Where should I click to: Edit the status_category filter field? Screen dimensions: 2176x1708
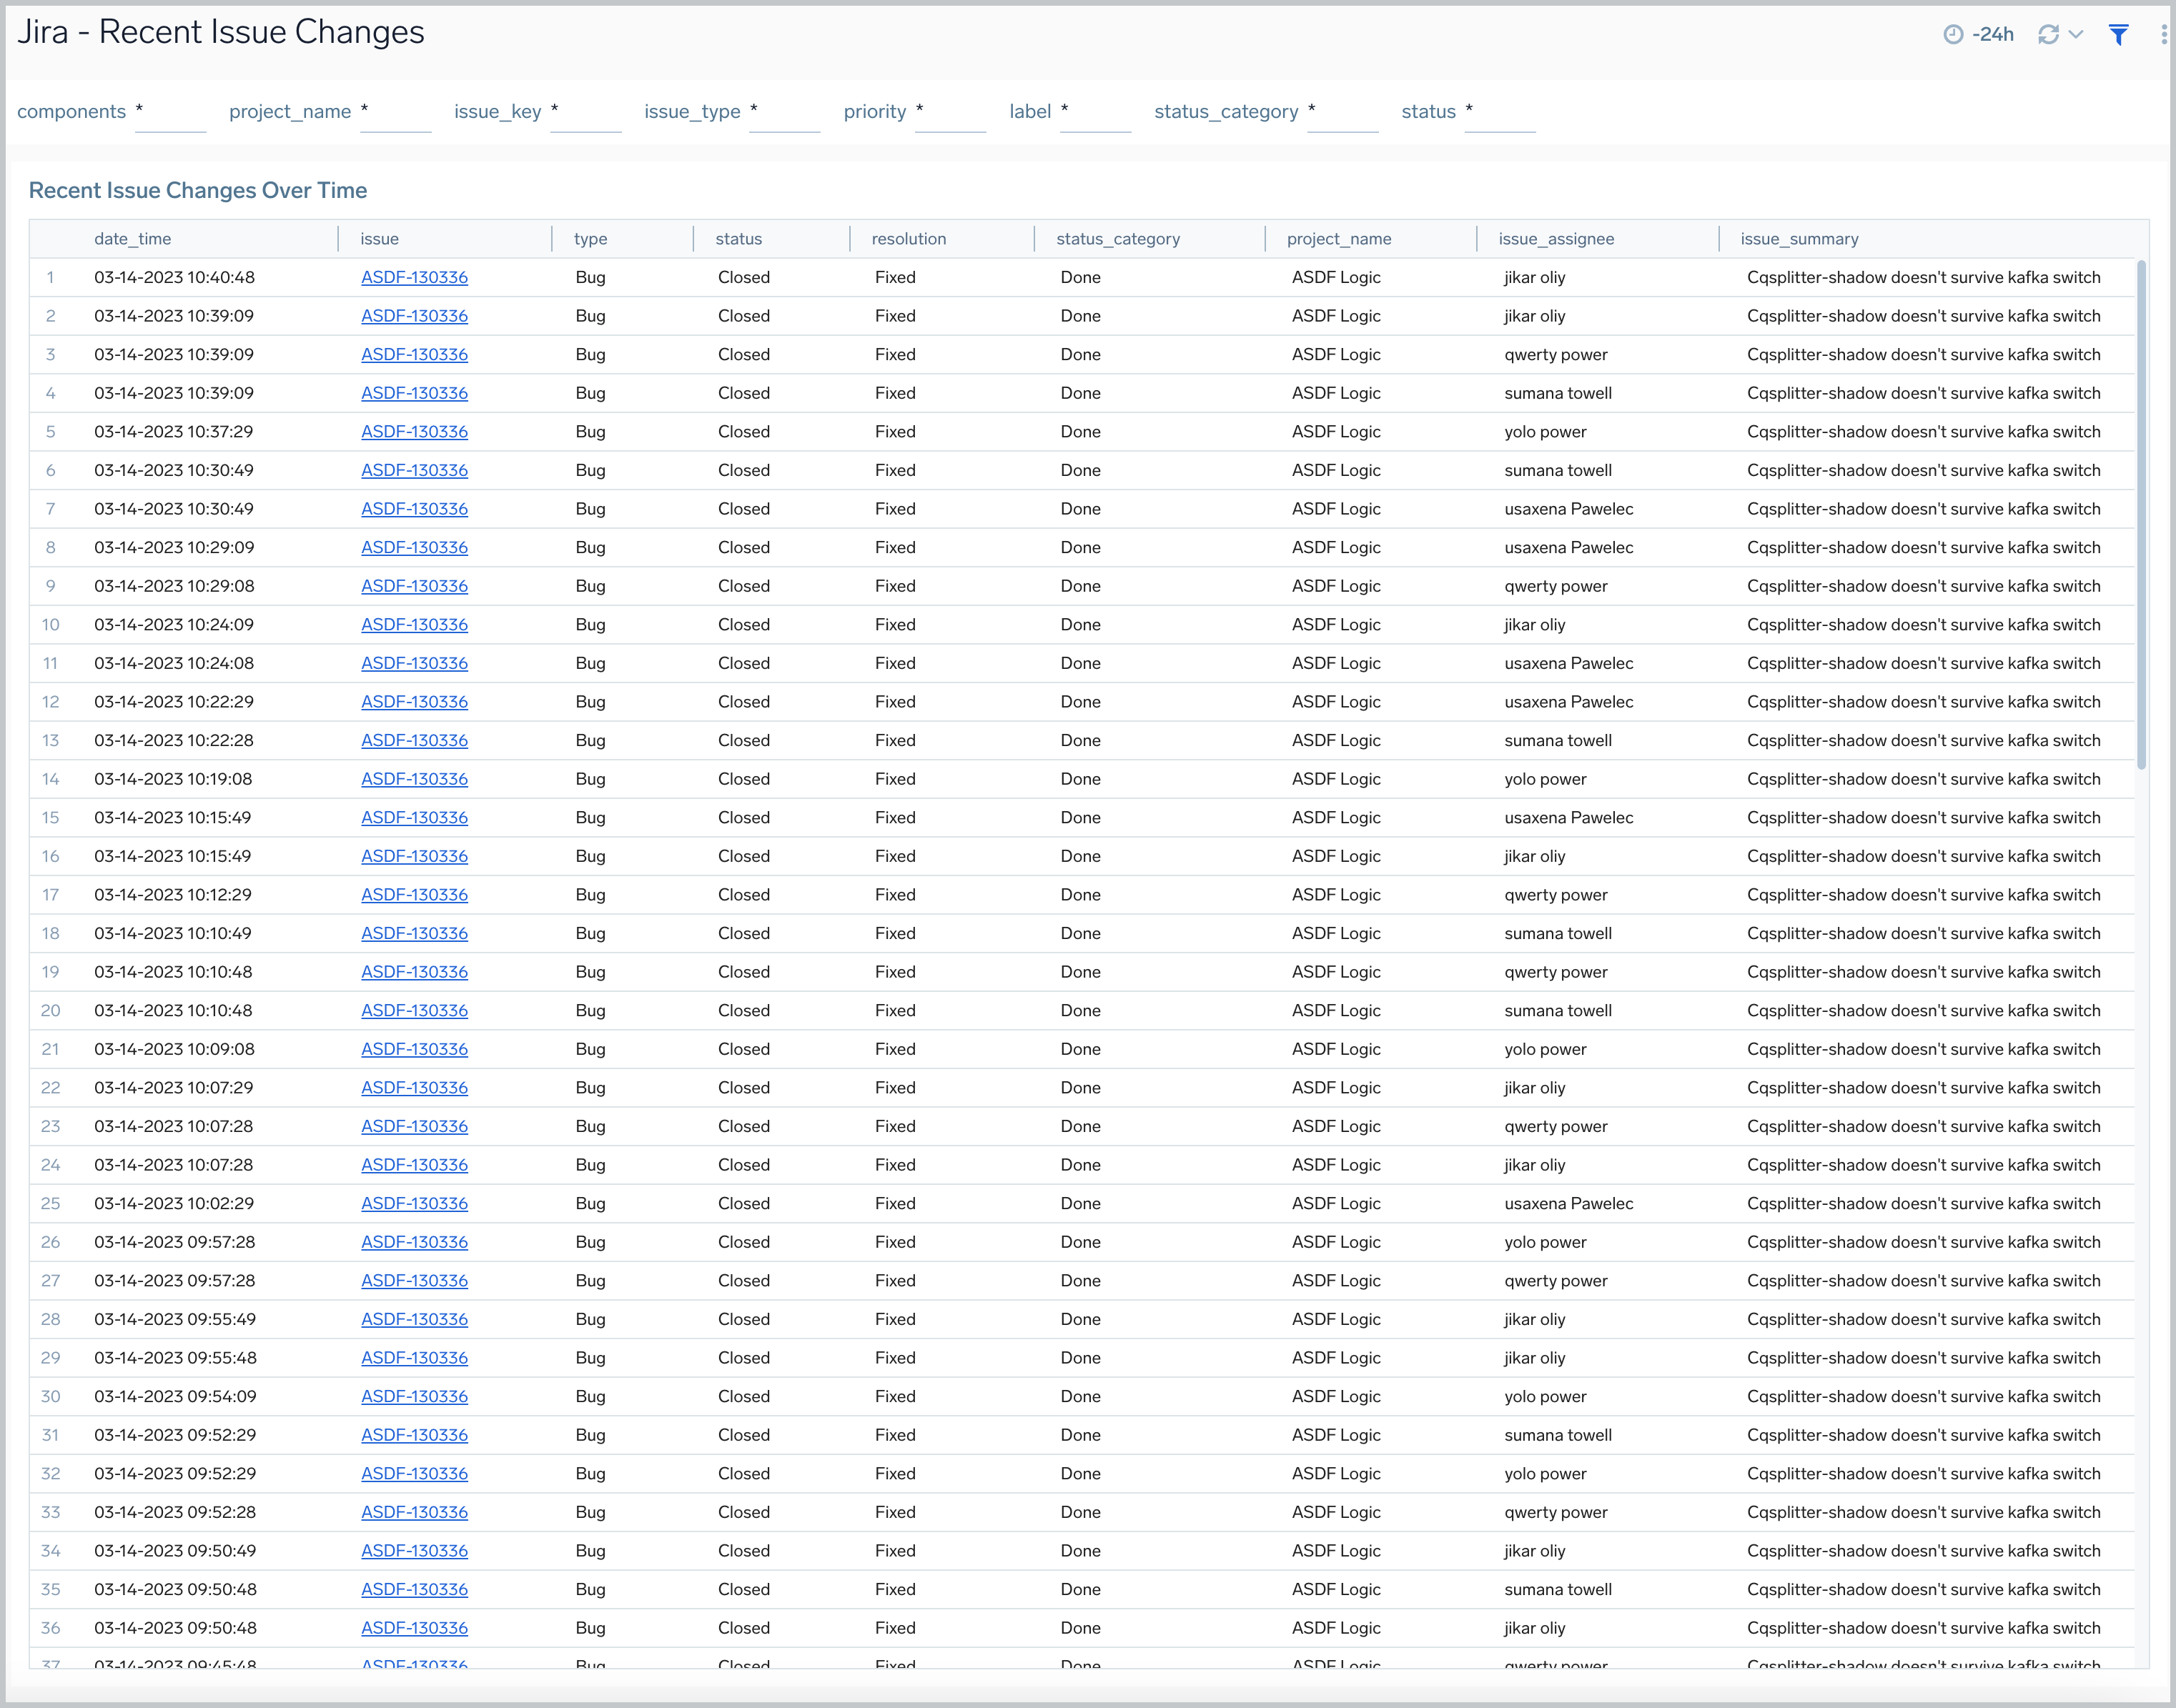coord(1343,112)
